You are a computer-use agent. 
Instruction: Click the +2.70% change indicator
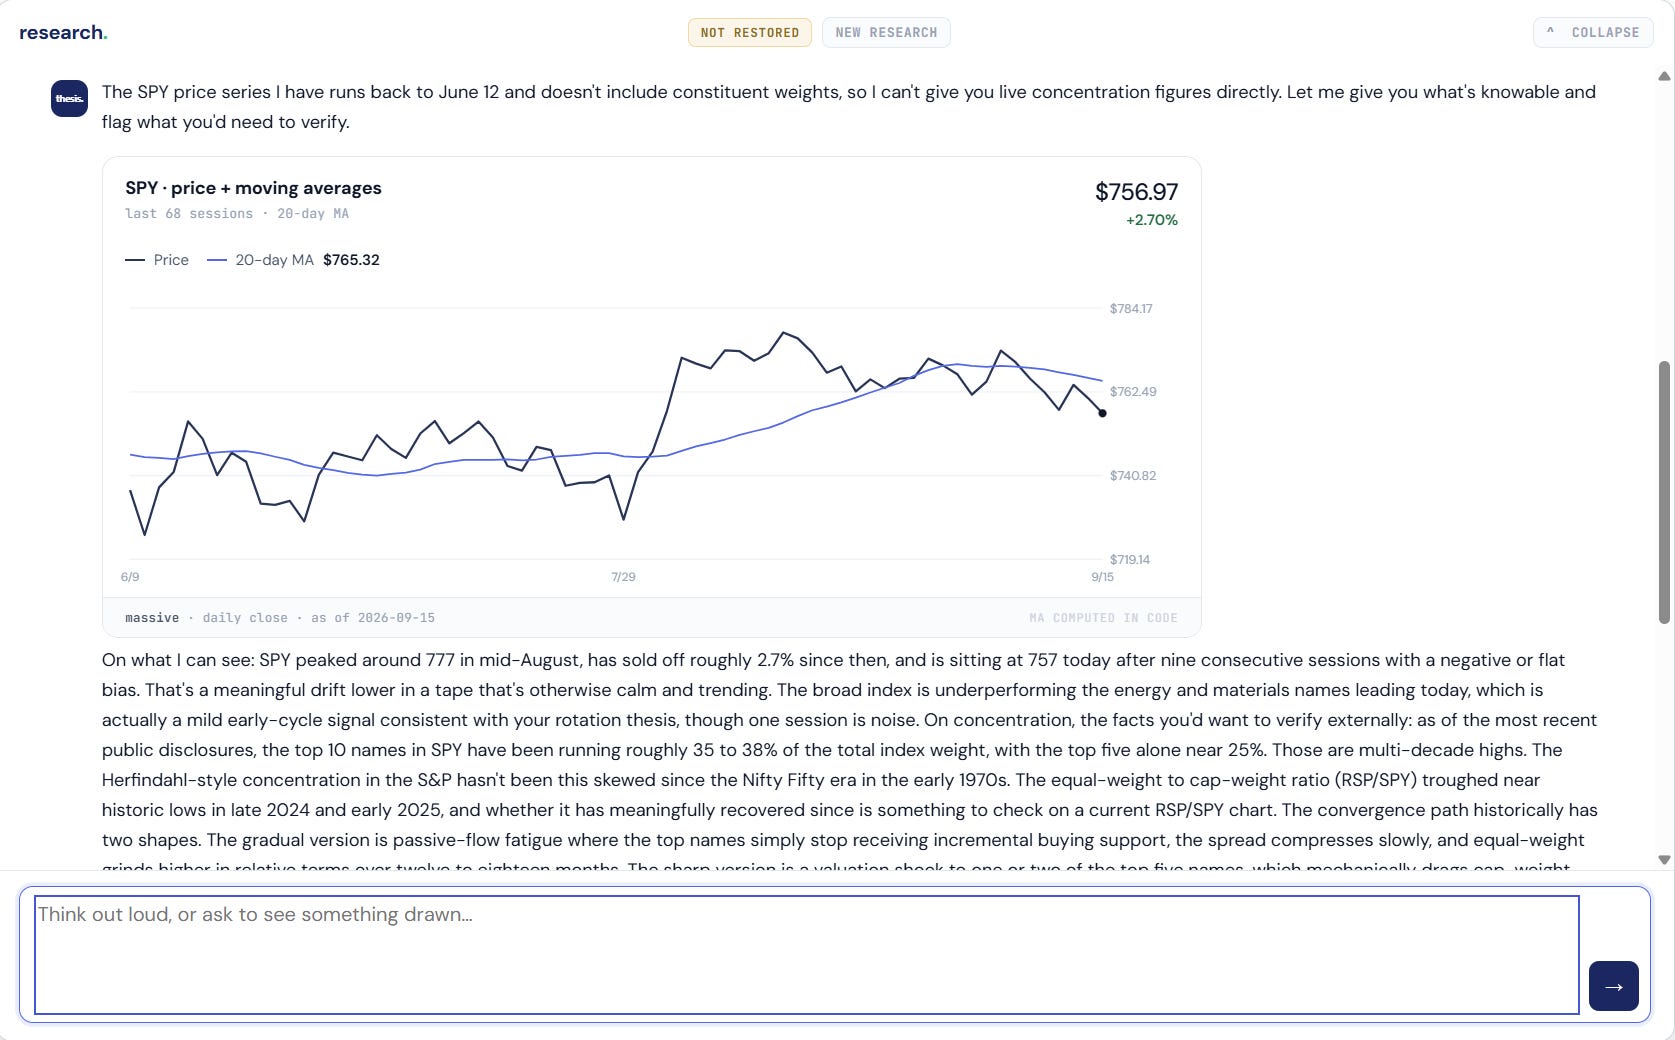1152,220
